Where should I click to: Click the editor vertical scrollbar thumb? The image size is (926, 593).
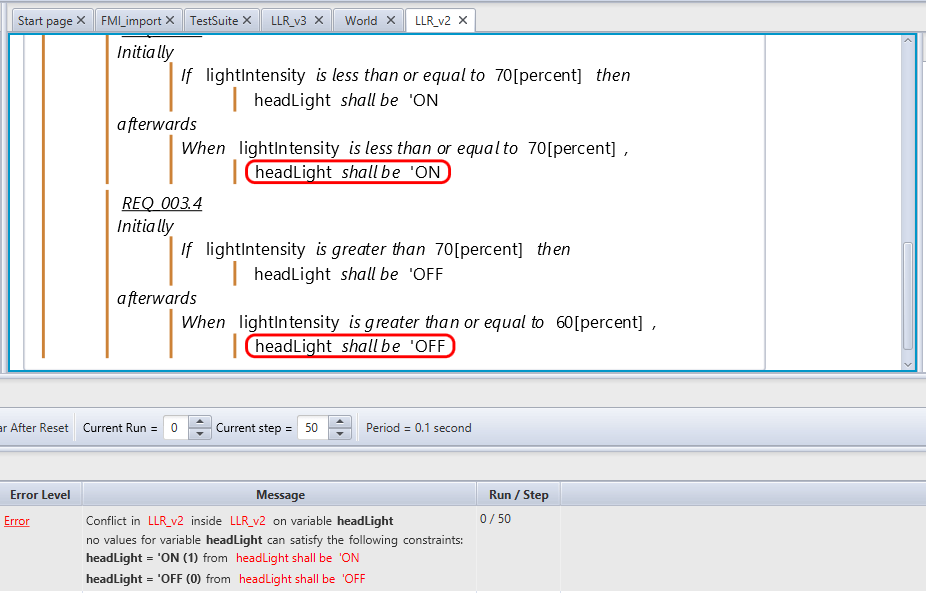click(908, 295)
